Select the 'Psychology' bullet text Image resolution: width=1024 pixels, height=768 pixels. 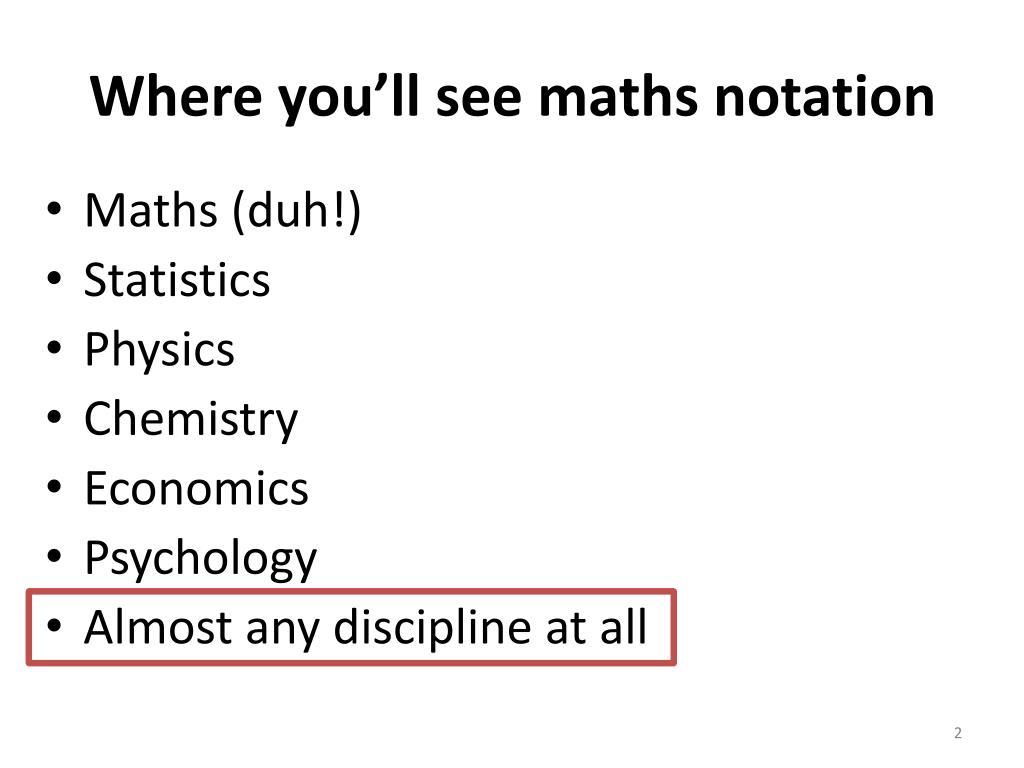click(200, 559)
